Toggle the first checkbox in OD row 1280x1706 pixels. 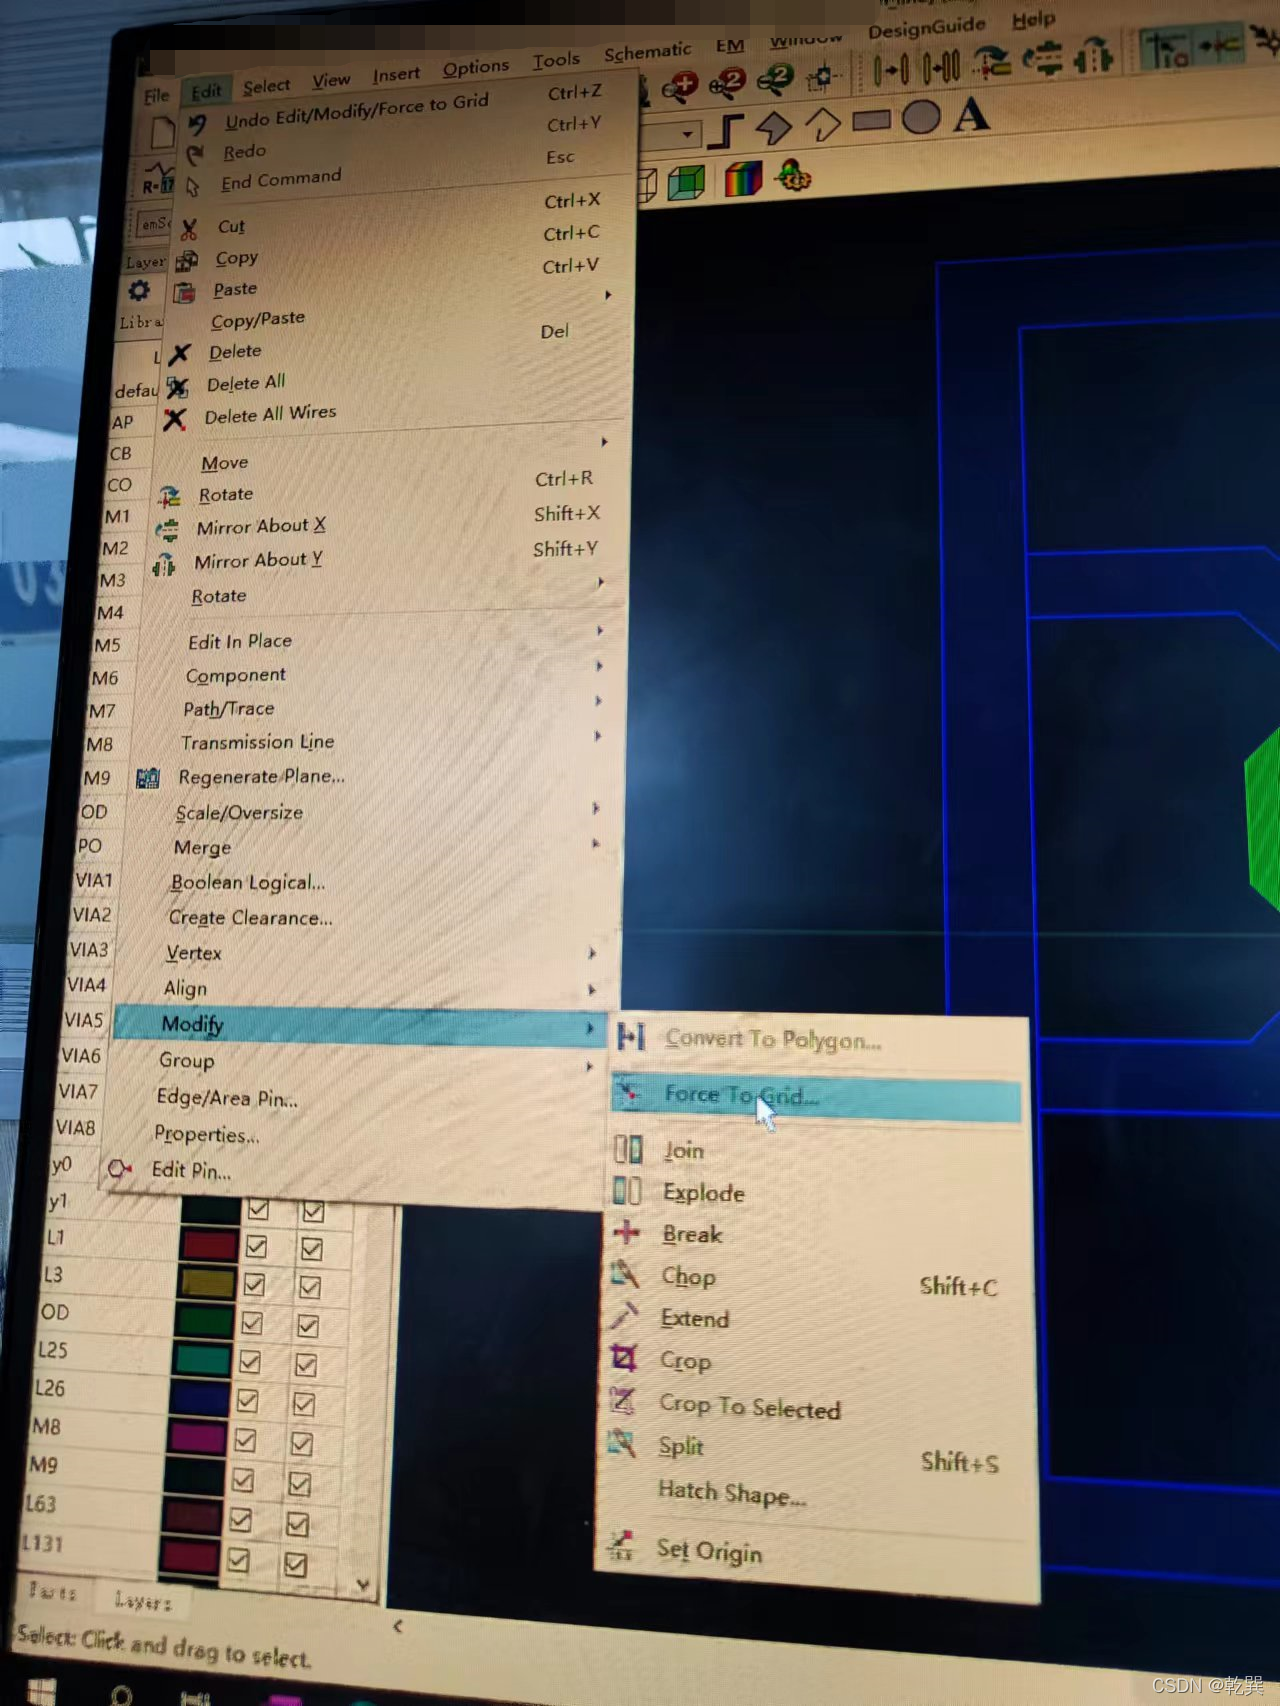[x=252, y=1323]
